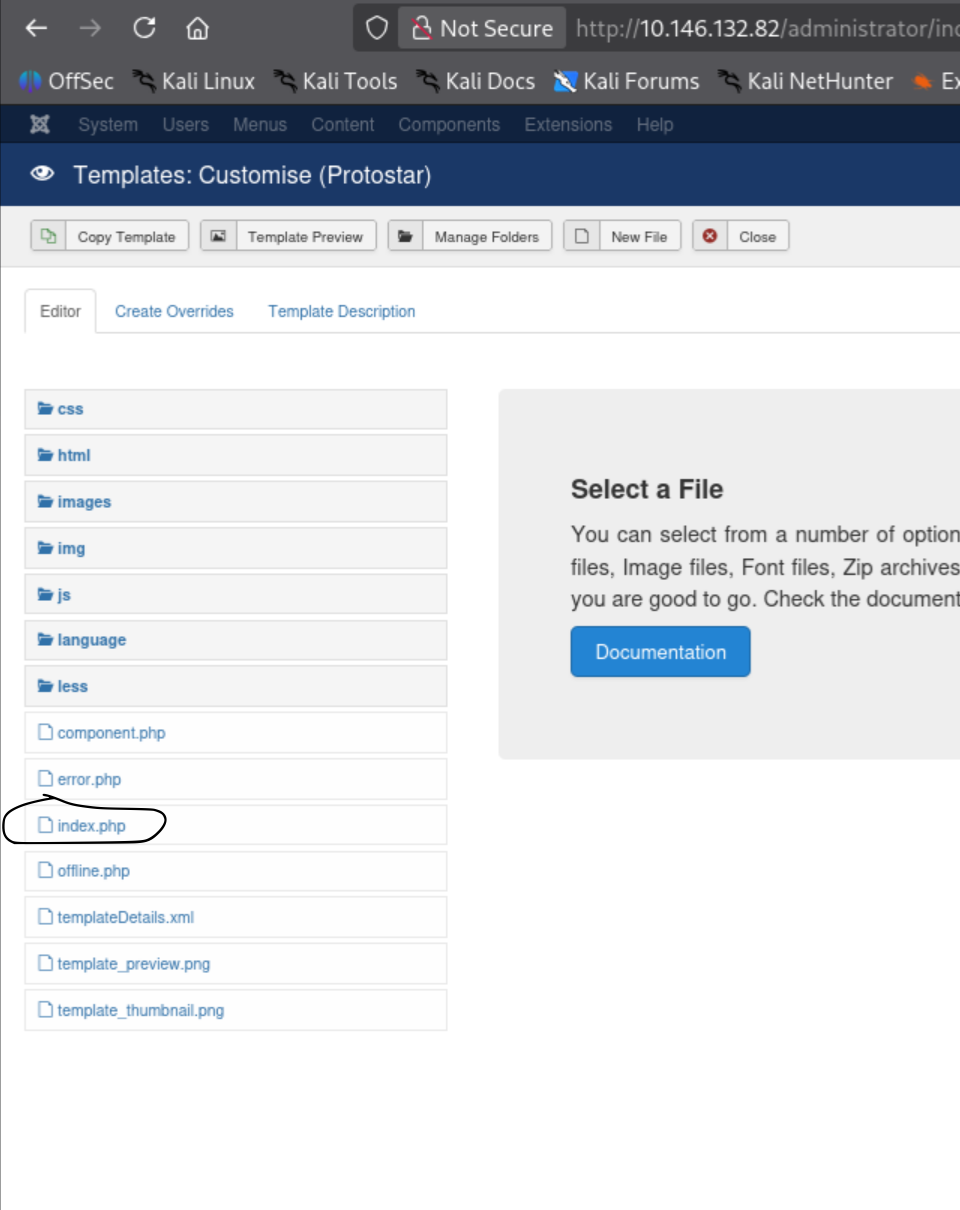Click the Joomla logo icon in admin bar
The image size is (960, 1210).
click(40, 125)
